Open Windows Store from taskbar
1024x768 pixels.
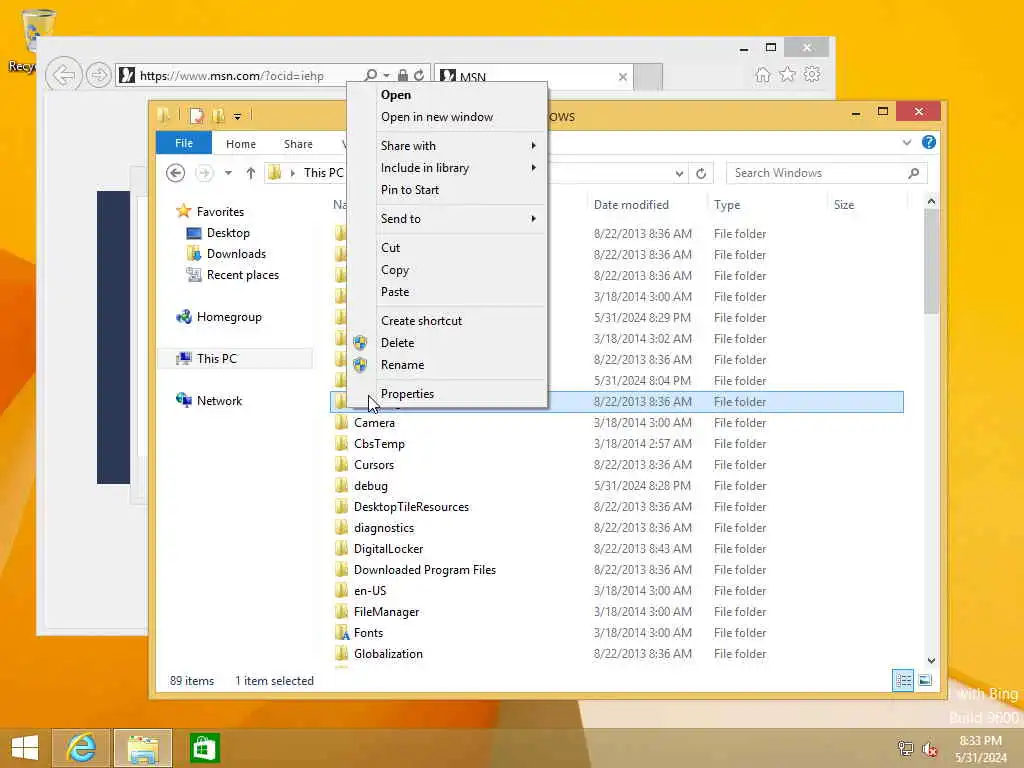204,748
